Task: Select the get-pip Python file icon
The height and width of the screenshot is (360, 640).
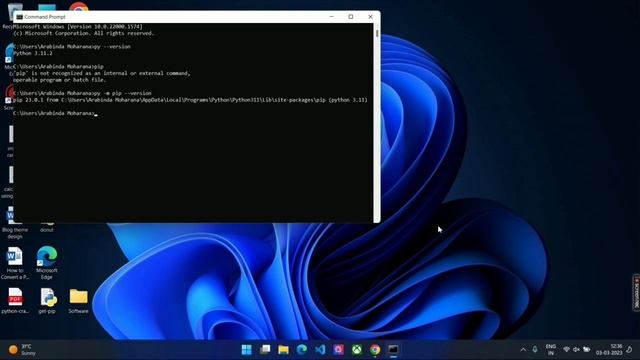Action: (47, 301)
